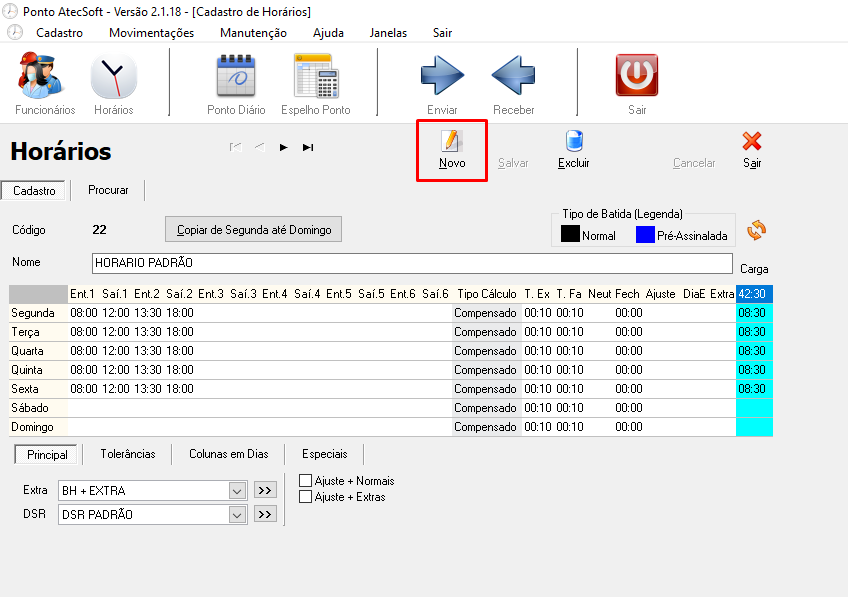
Task: Enable the Ajuste + Normais checkbox
Action: (x=306, y=480)
